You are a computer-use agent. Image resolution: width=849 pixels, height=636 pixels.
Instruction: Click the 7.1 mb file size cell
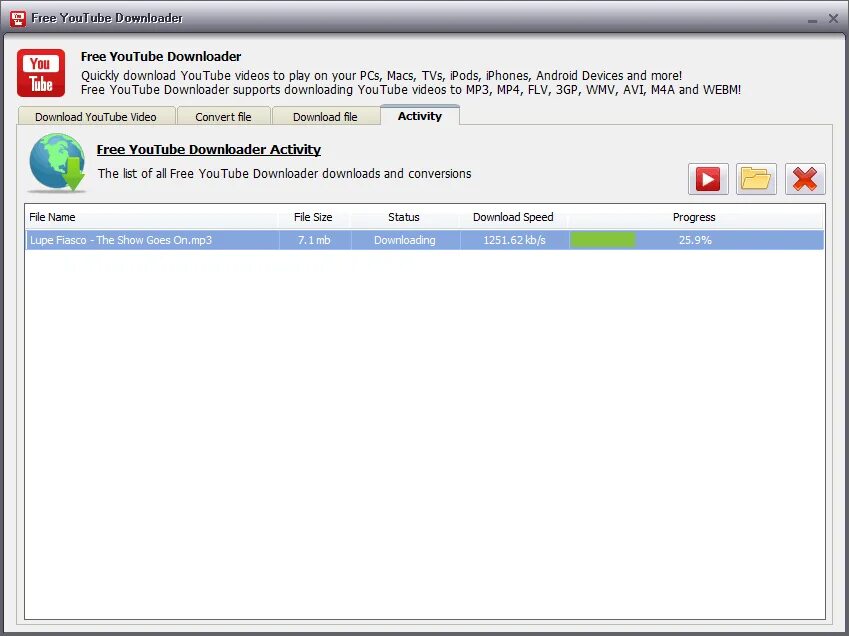pyautogui.click(x=314, y=240)
